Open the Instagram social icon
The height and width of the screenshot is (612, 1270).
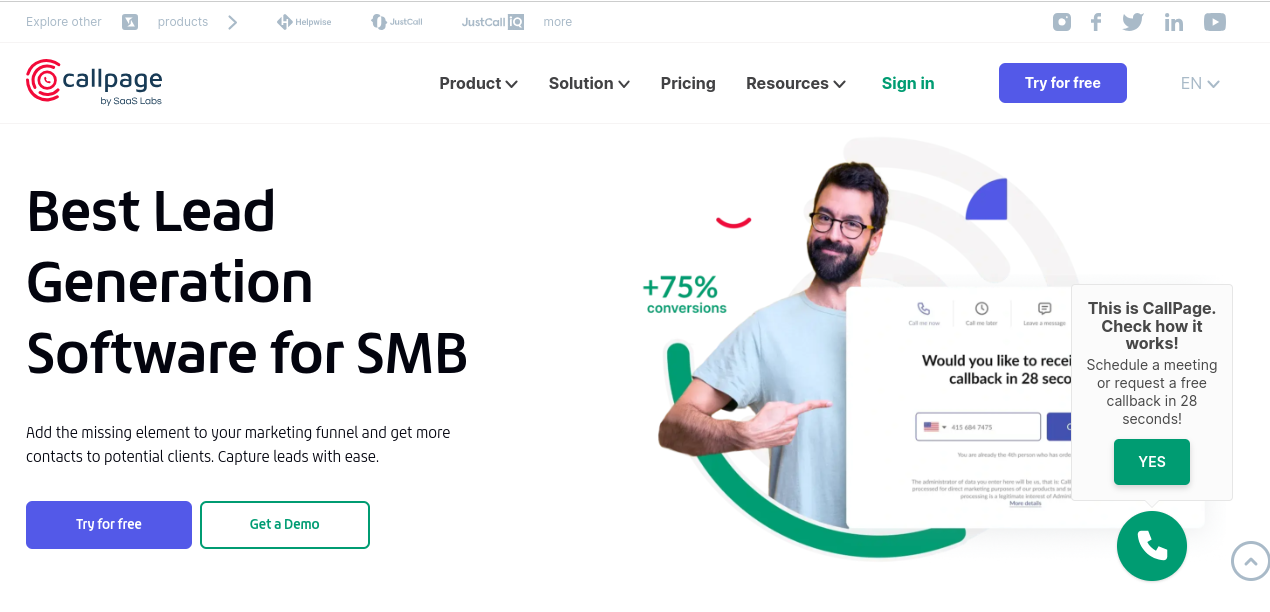1062,22
